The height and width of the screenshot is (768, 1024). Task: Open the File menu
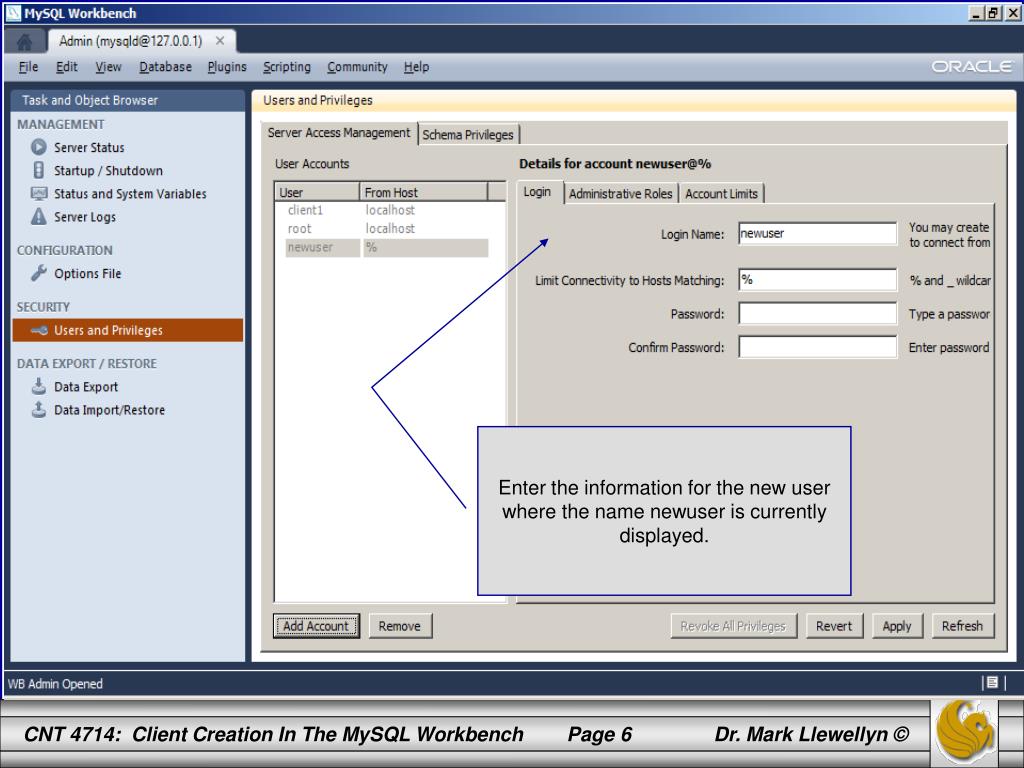pyautogui.click(x=28, y=67)
